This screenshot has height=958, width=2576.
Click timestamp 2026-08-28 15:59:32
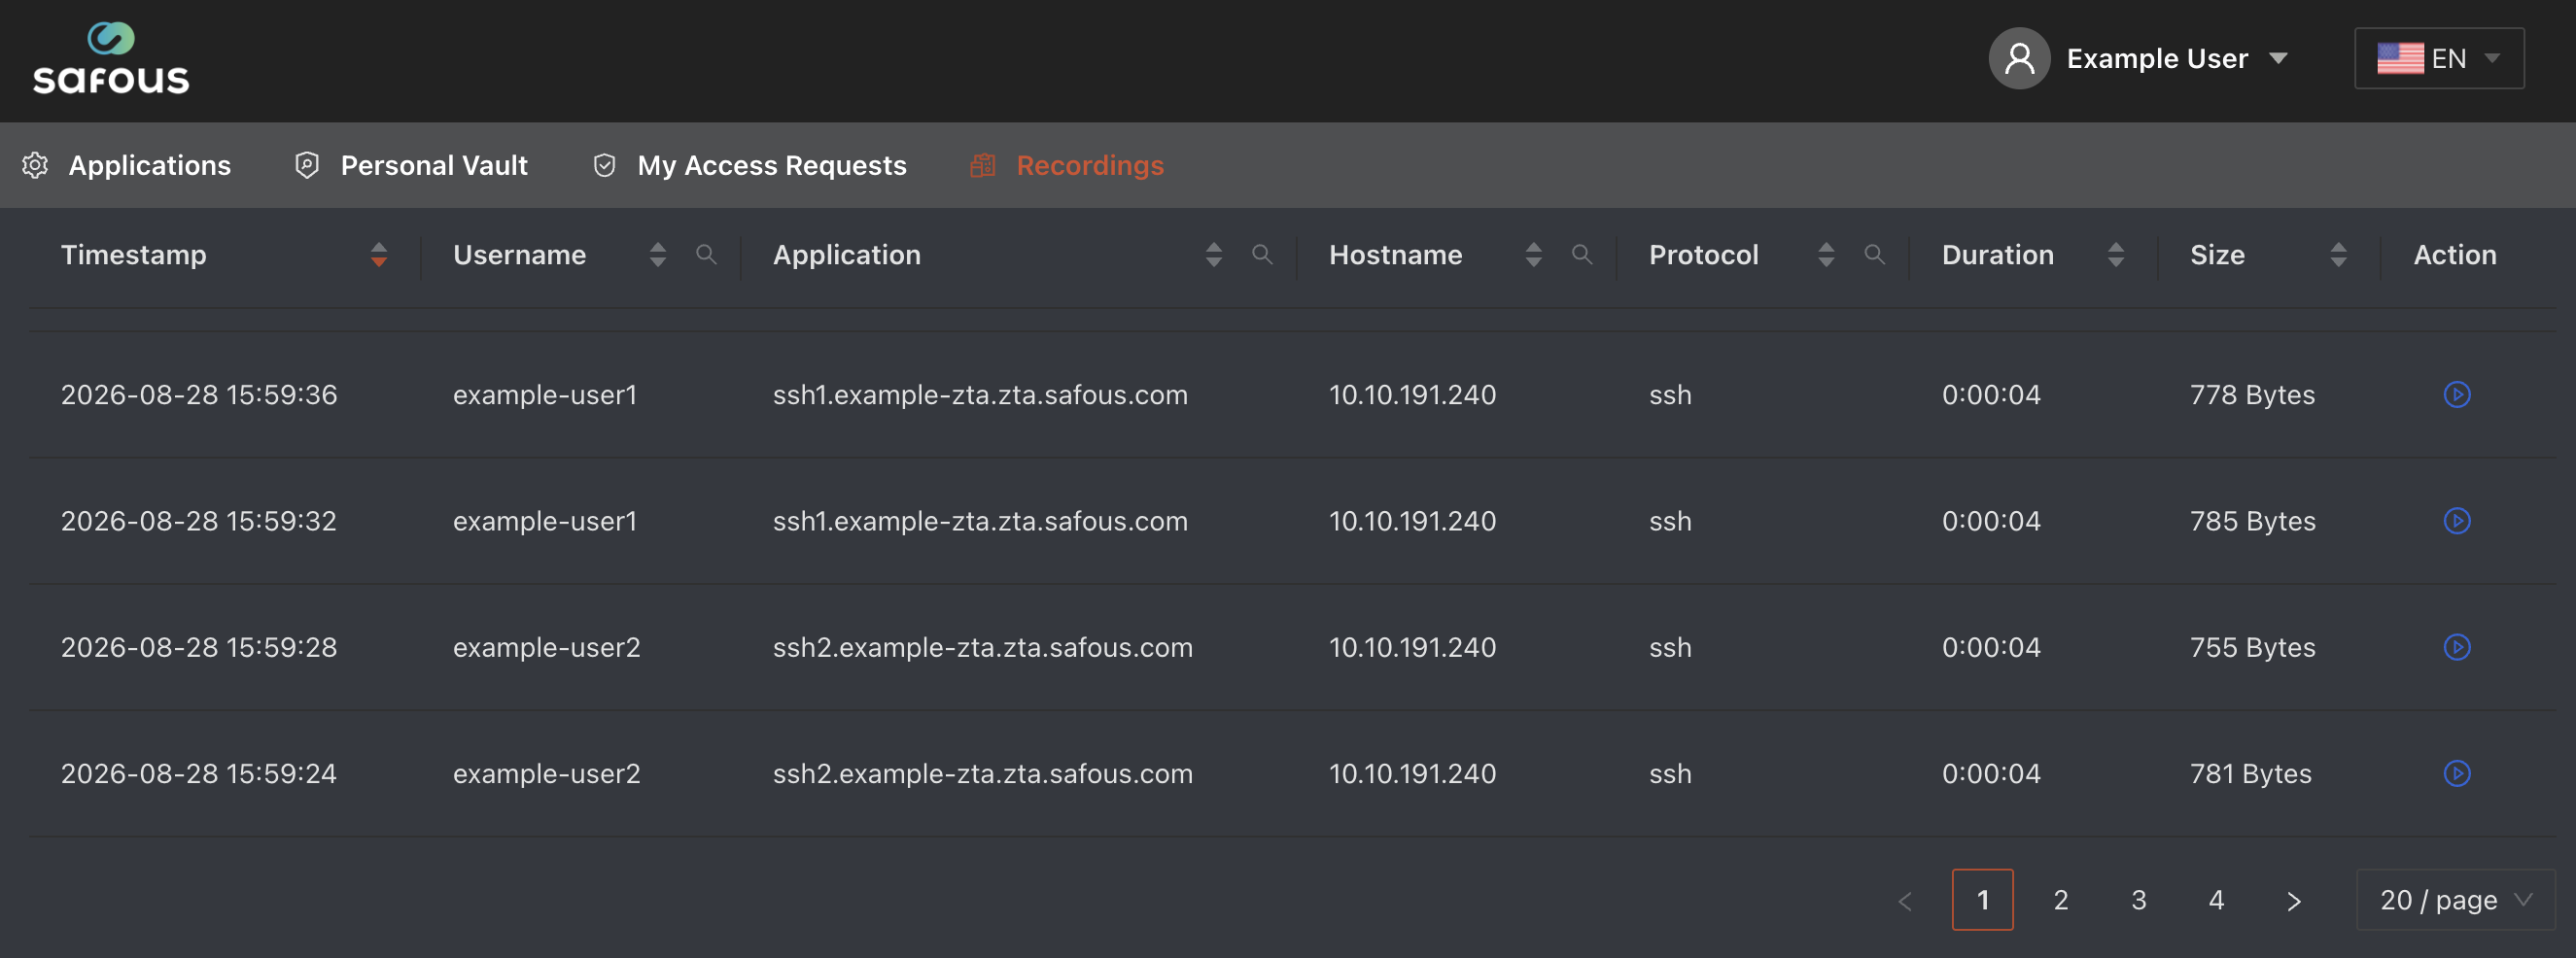pyautogui.click(x=199, y=520)
